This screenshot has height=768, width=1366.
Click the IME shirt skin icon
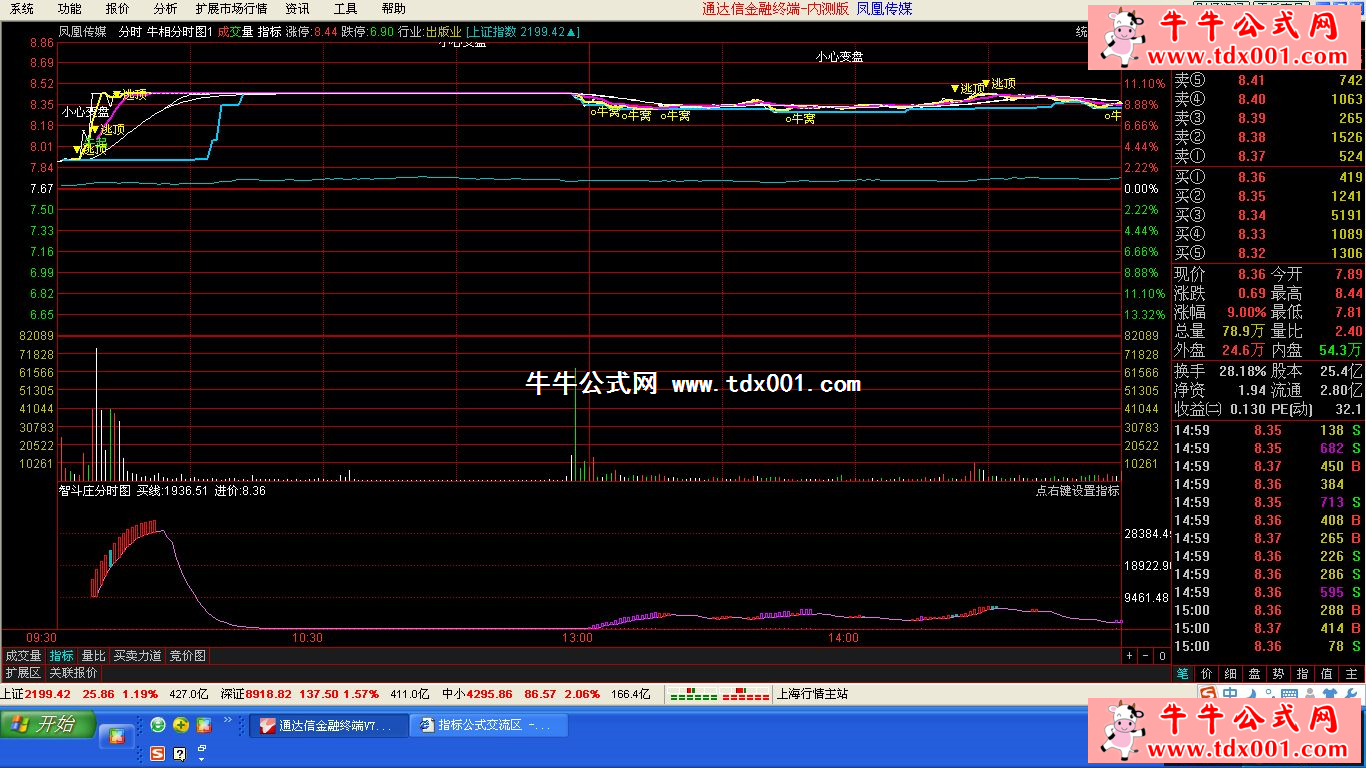coord(1329,694)
